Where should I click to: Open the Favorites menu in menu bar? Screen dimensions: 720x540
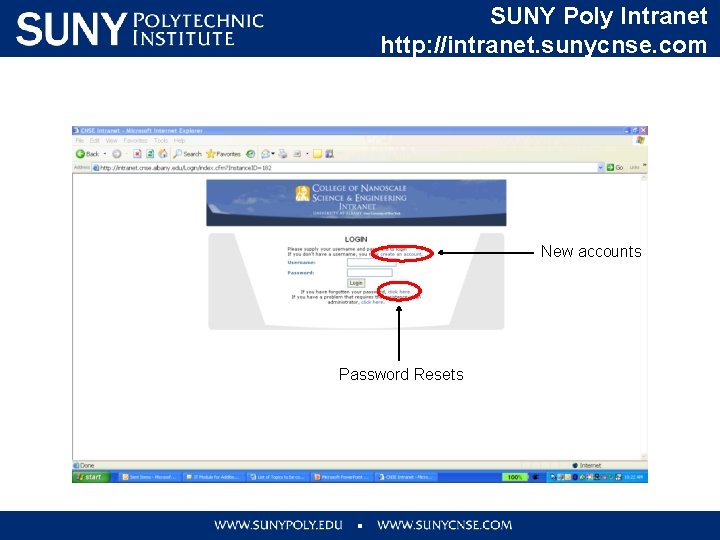(x=135, y=141)
